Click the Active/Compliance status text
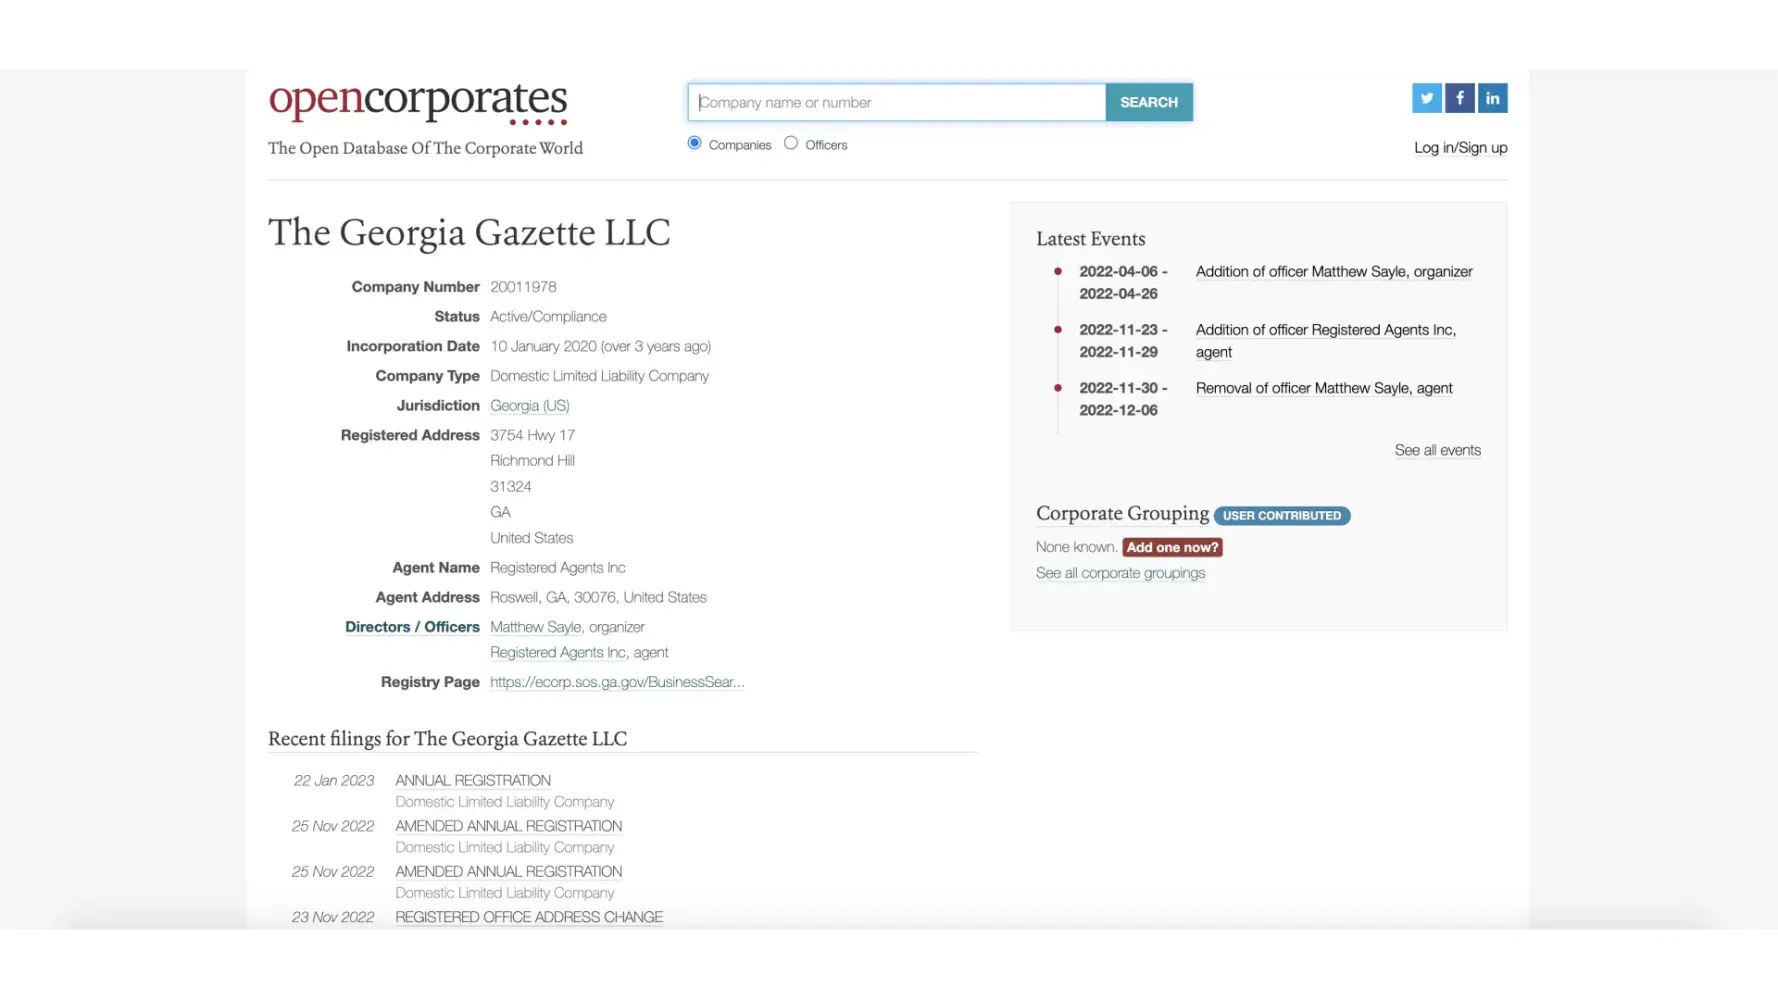 click(x=548, y=317)
